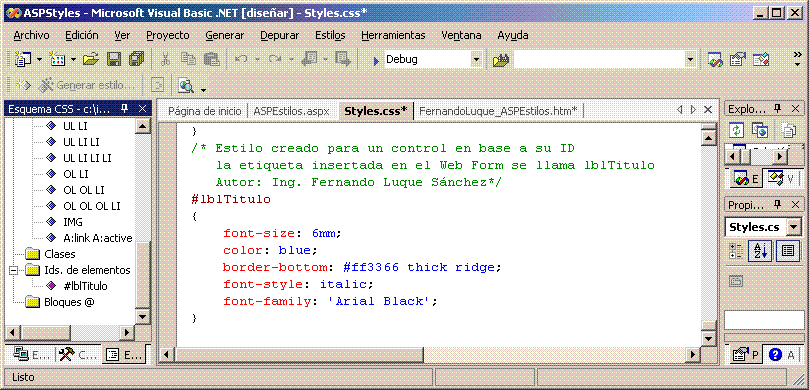Open the Proyecto menu

point(168,35)
